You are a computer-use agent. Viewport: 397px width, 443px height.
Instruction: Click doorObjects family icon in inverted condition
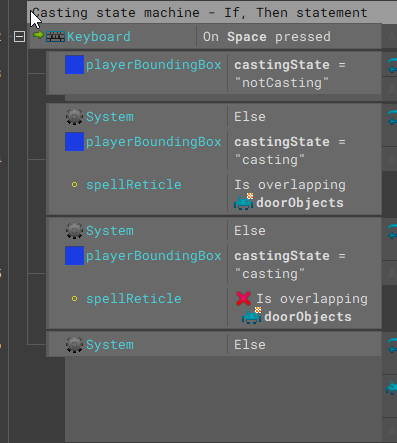pyautogui.click(x=252, y=316)
